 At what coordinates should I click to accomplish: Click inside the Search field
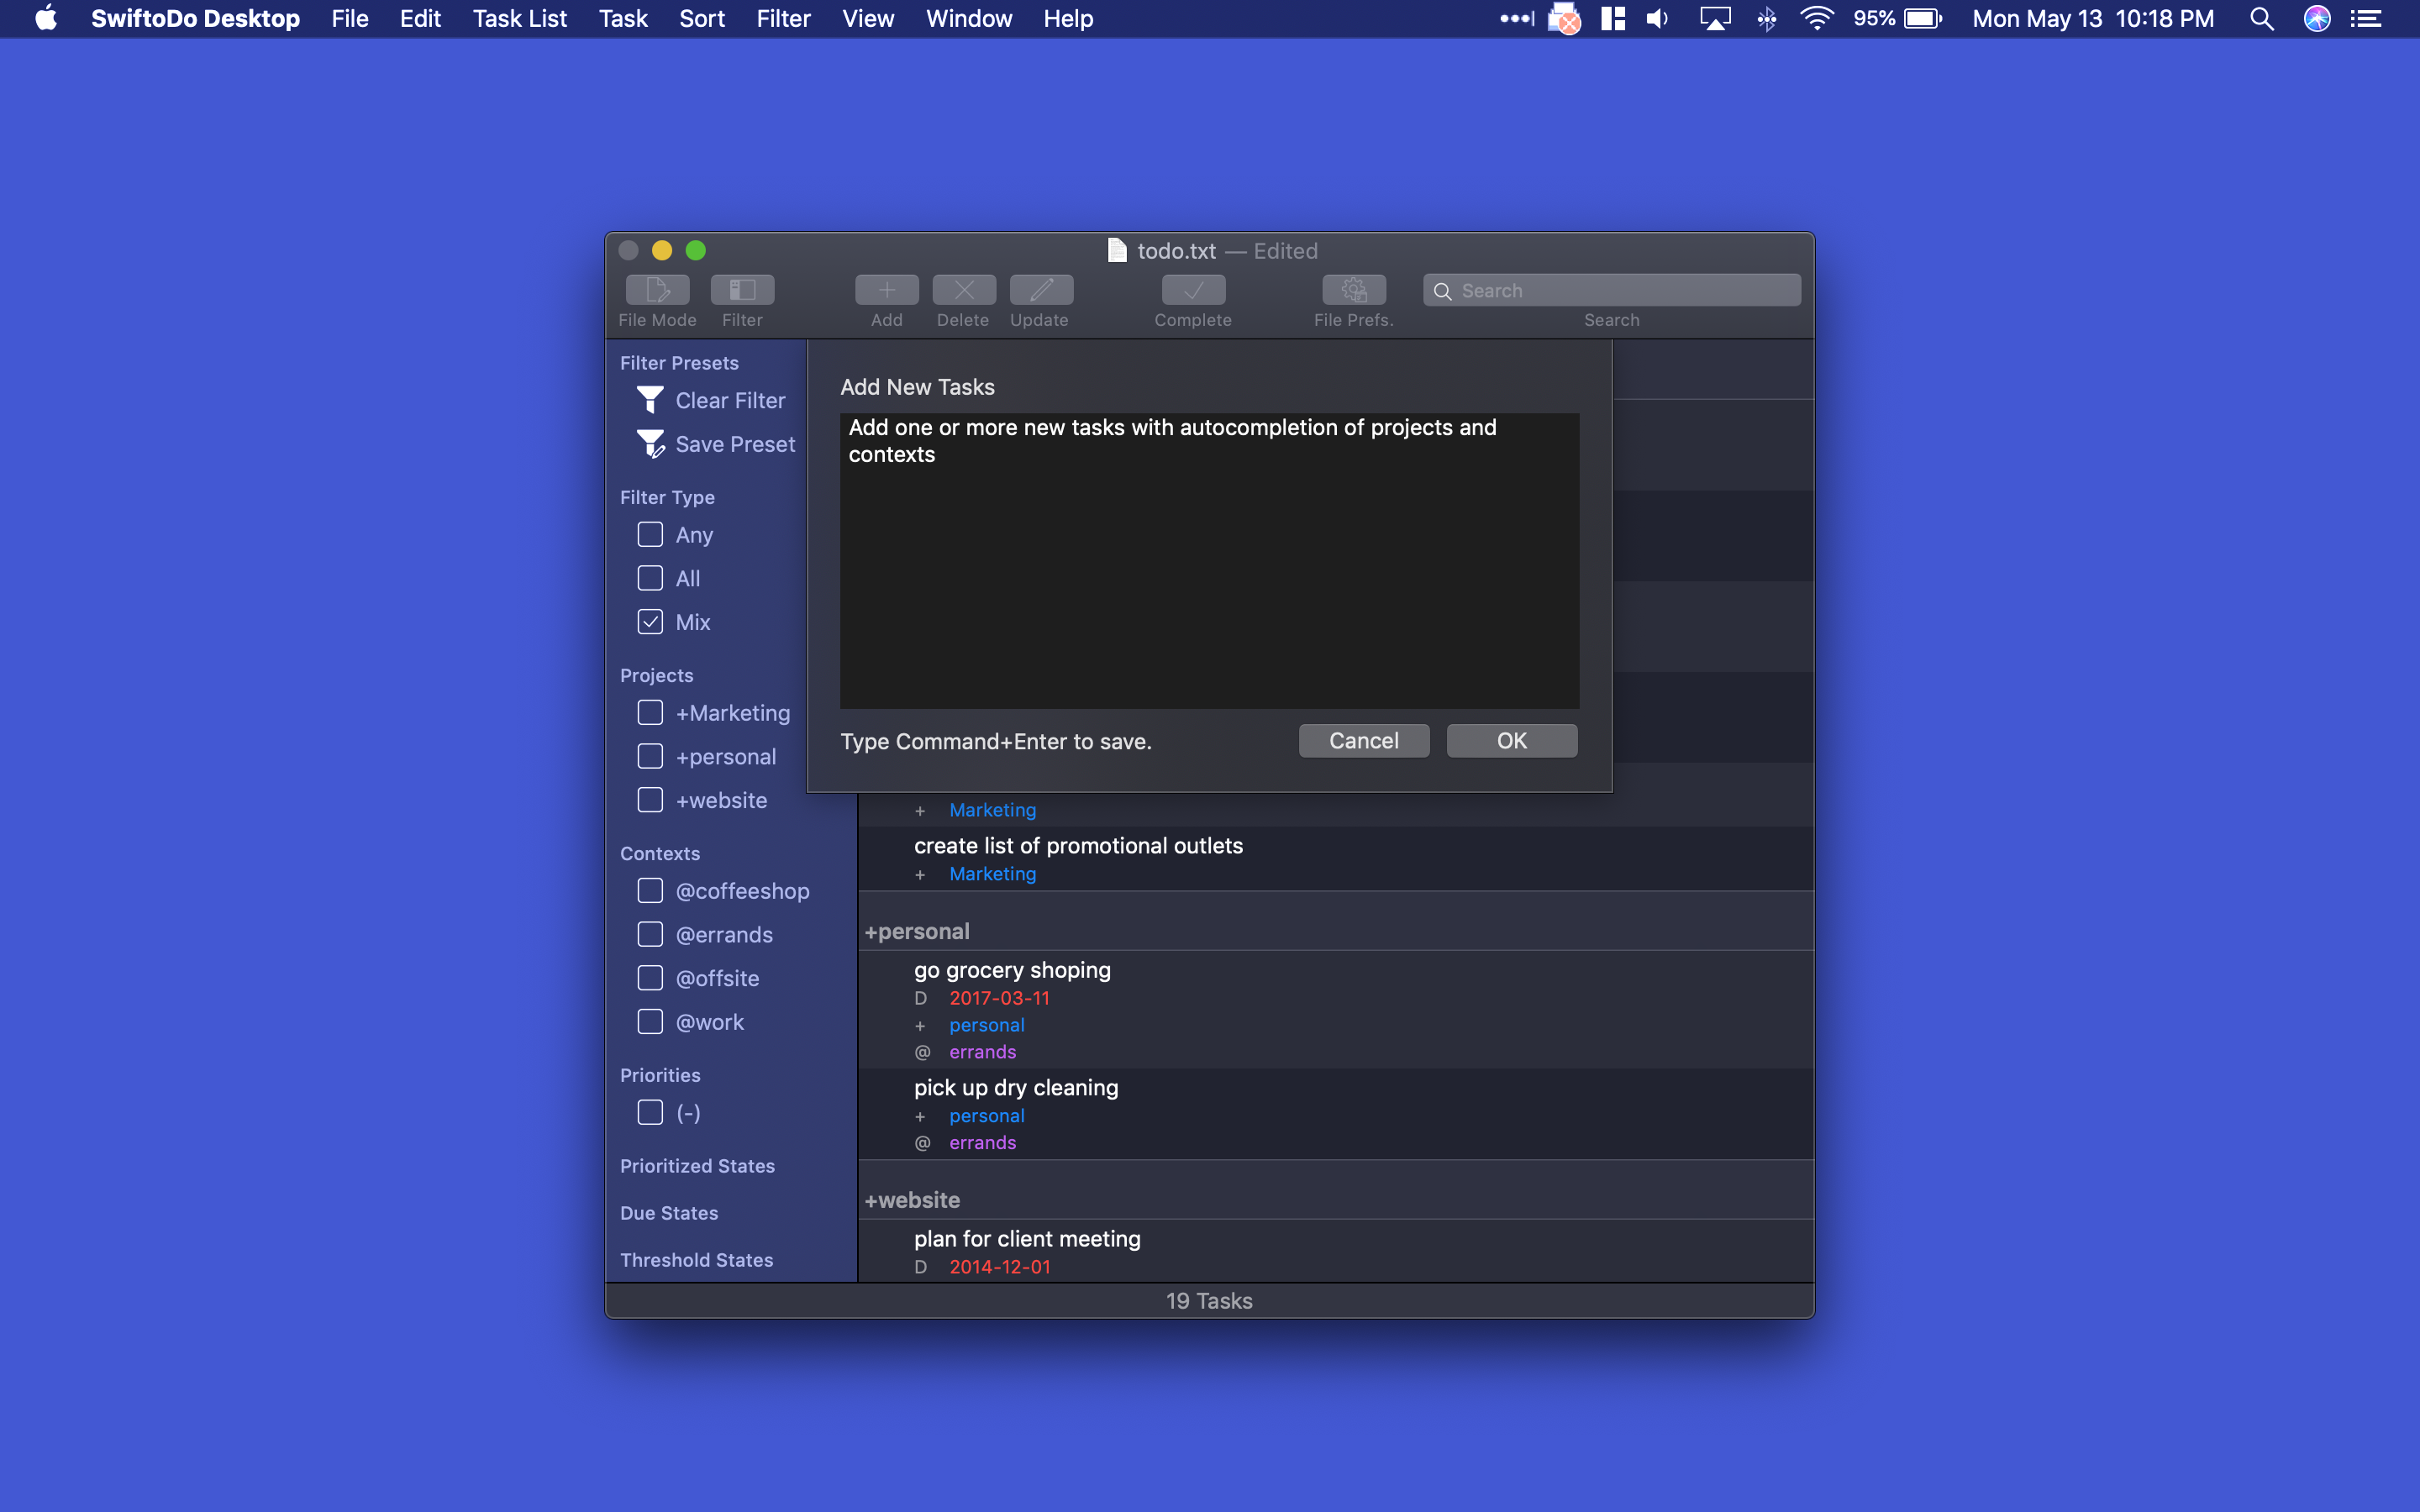[x=1610, y=289]
